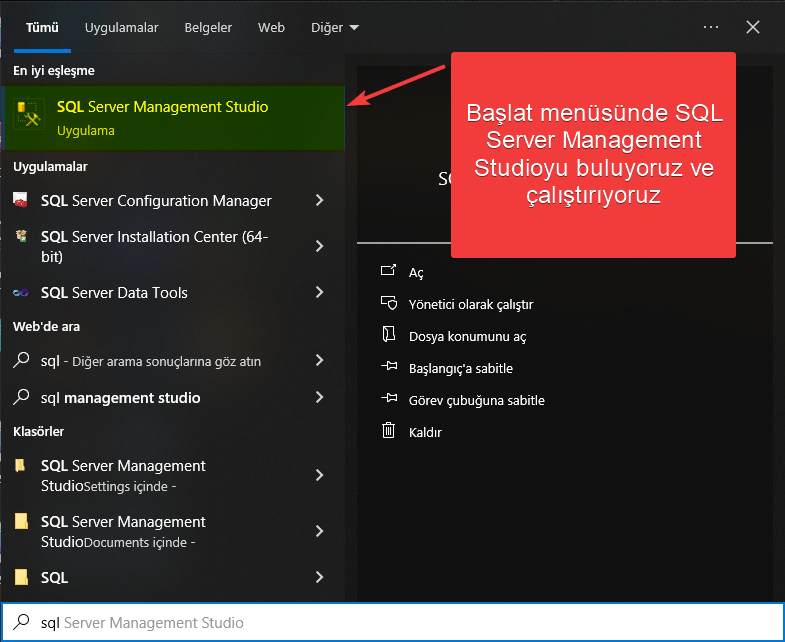Click the pin icon beside Görev çubuğuna sabitle

click(x=389, y=400)
